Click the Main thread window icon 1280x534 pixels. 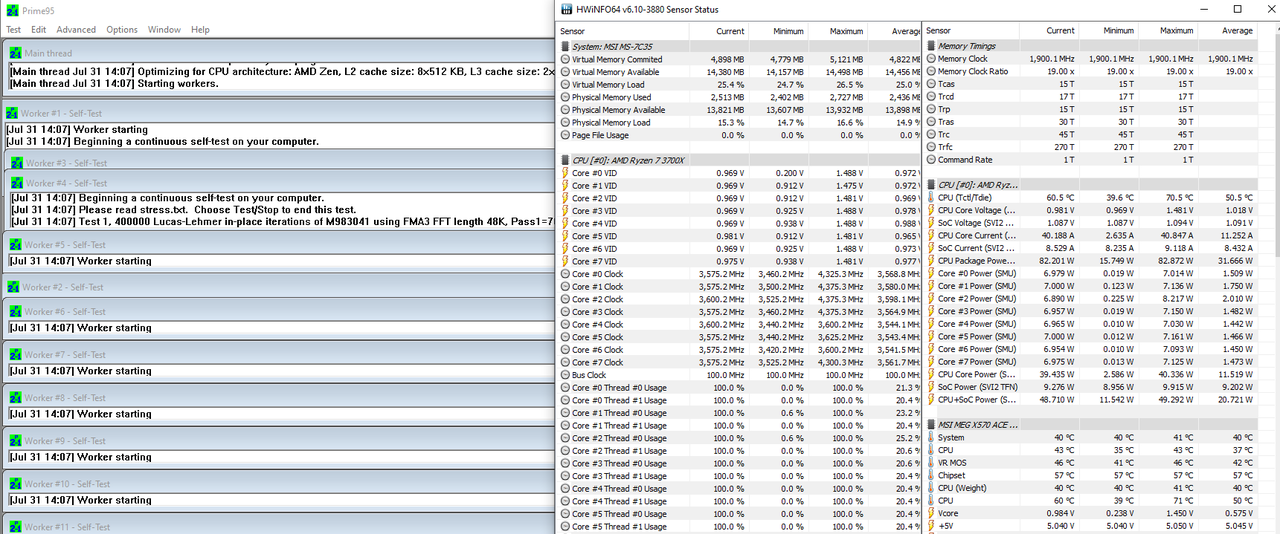pos(15,53)
